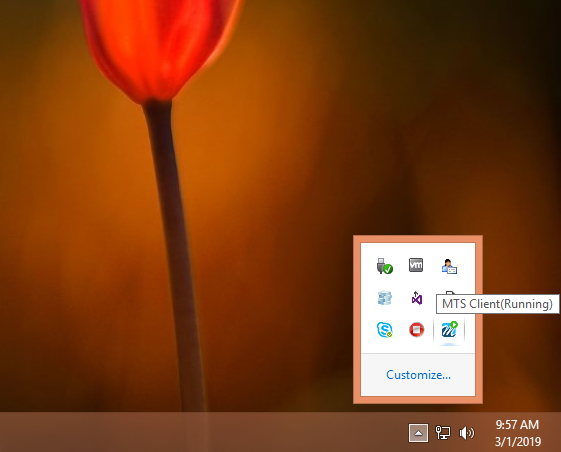Screen dimensions: 561x452
Task: Click the 3/1/2019 date on taskbar
Action: [517, 441]
